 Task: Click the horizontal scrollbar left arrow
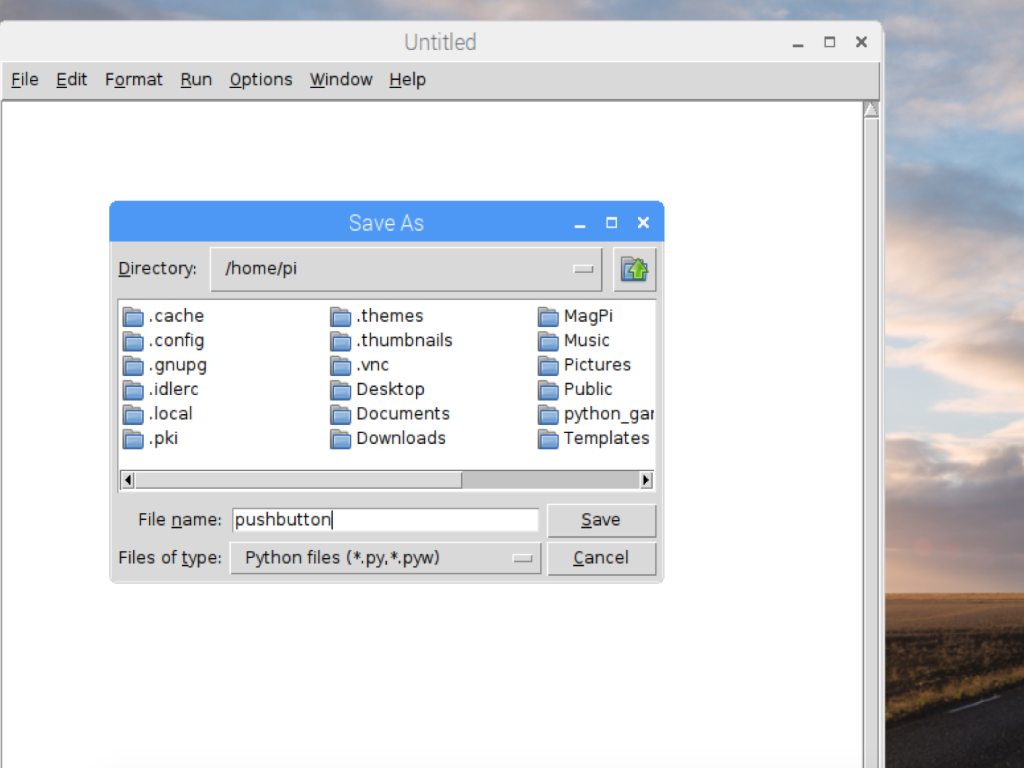click(x=128, y=480)
